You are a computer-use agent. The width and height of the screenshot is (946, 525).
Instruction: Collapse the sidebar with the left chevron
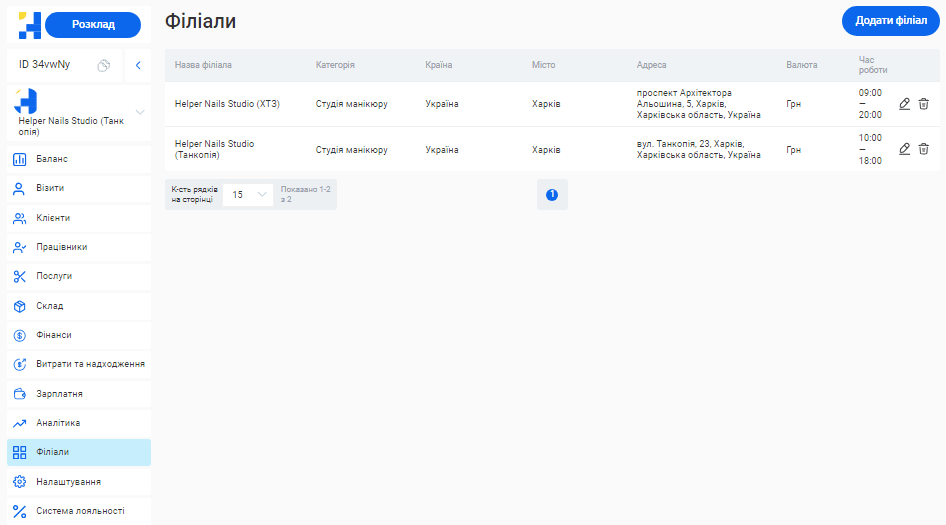point(137,65)
